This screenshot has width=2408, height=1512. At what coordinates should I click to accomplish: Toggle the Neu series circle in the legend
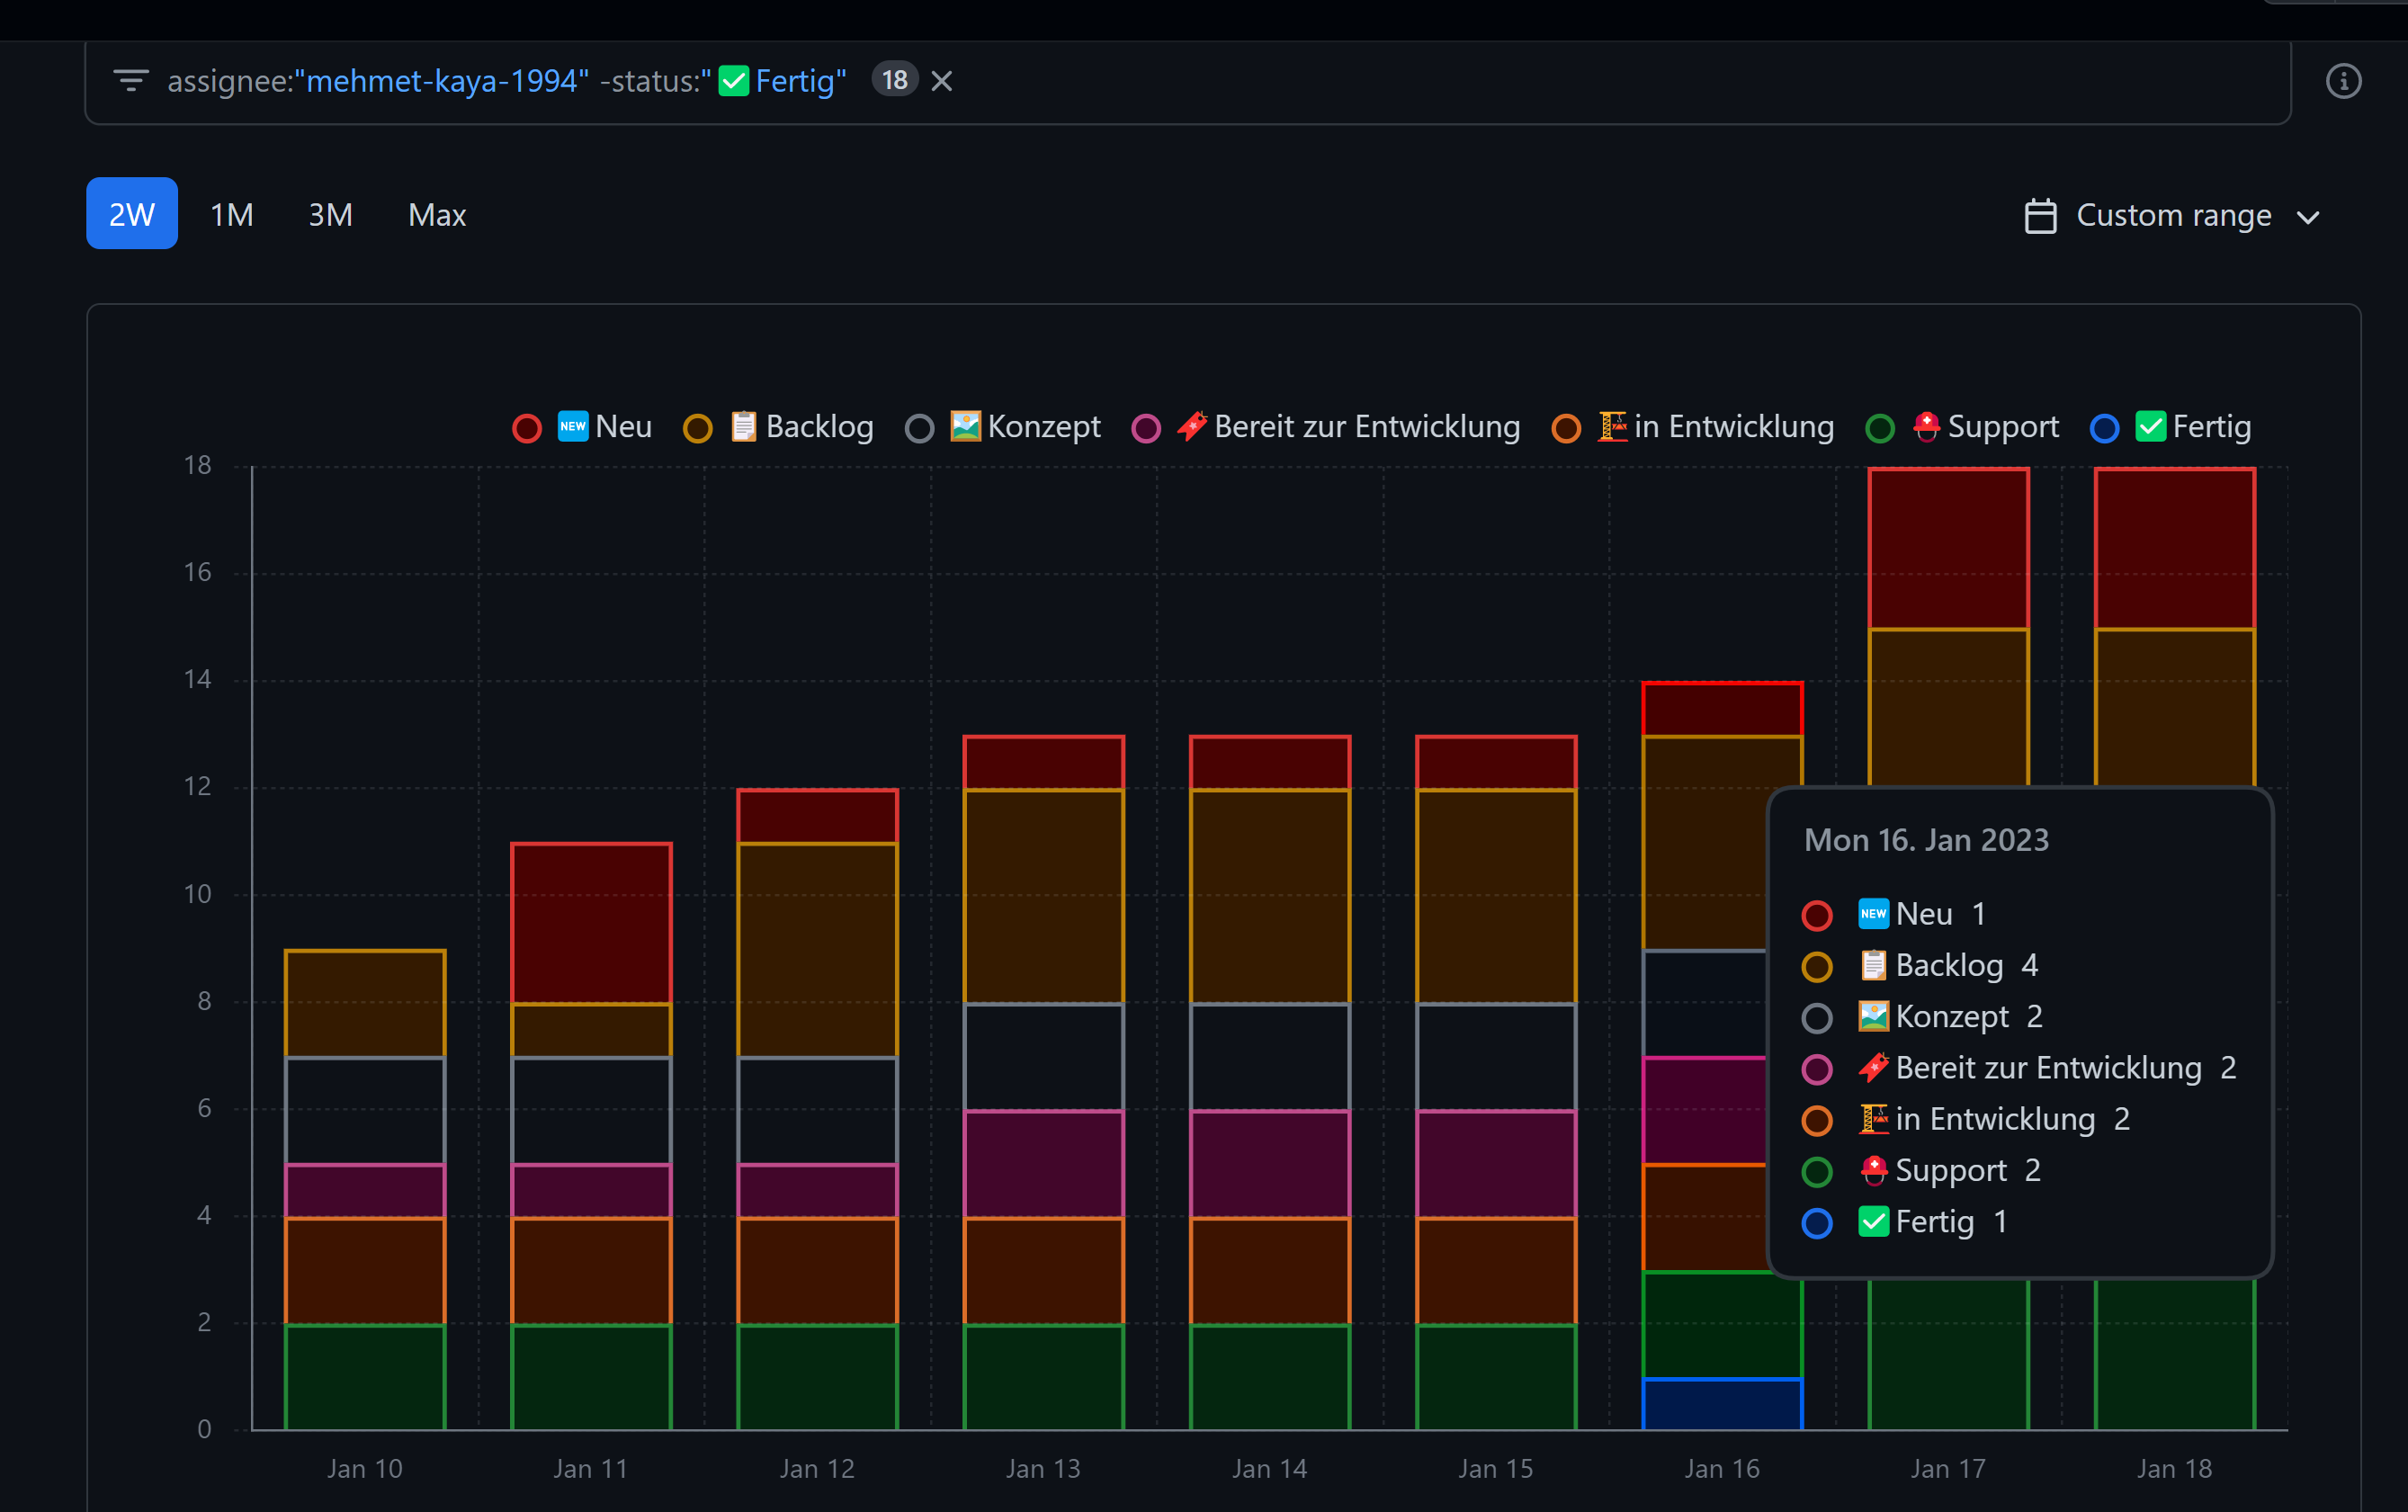(x=527, y=428)
